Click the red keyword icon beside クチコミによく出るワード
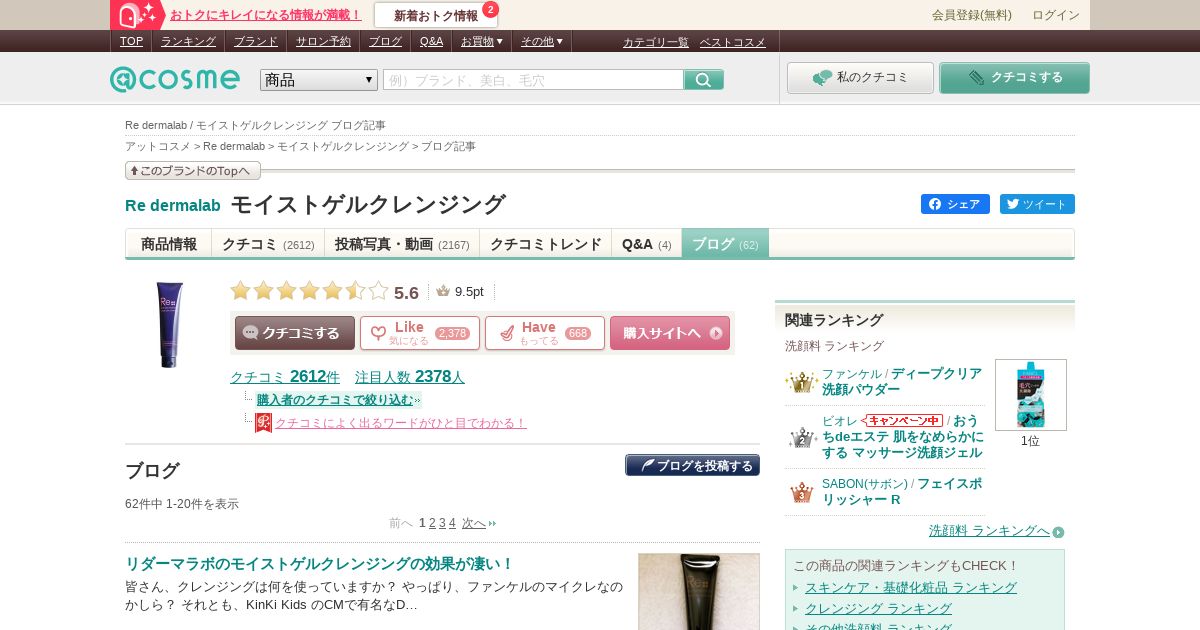Screen dimensions: 1200x630 click(x=263, y=423)
